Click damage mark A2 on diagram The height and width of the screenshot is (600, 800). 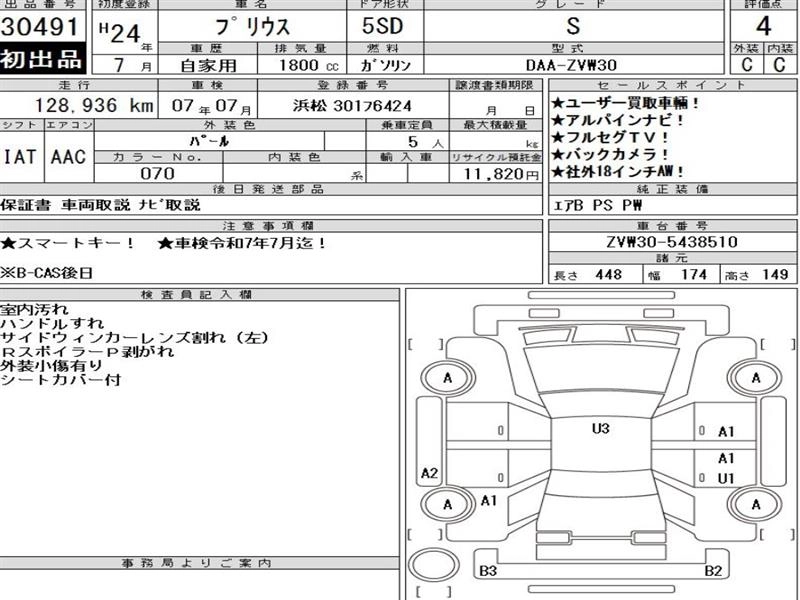click(430, 473)
